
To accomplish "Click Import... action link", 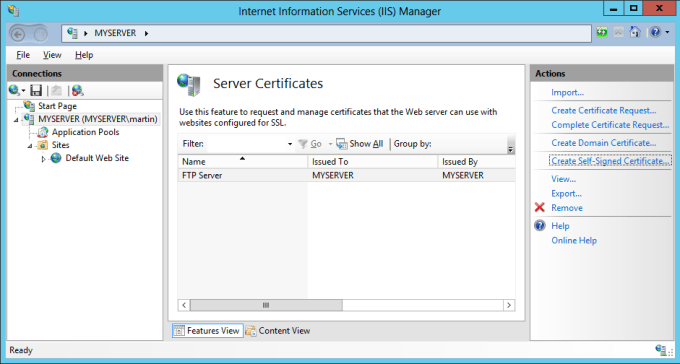I will (567, 92).
